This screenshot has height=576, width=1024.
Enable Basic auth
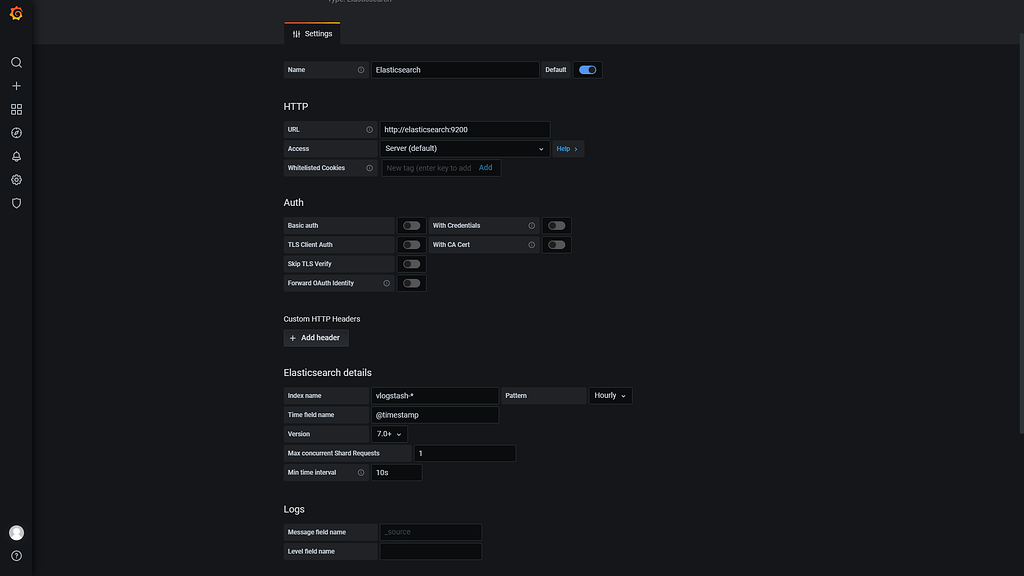pyautogui.click(x=411, y=225)
